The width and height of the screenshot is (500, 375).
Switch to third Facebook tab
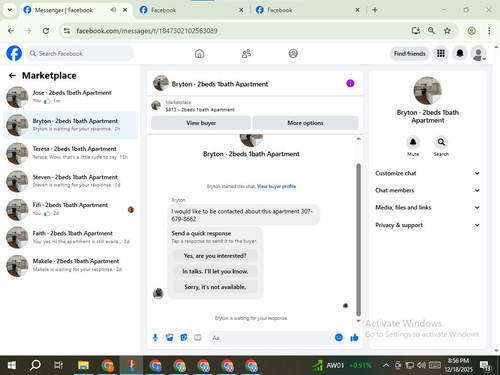point(308,10)
